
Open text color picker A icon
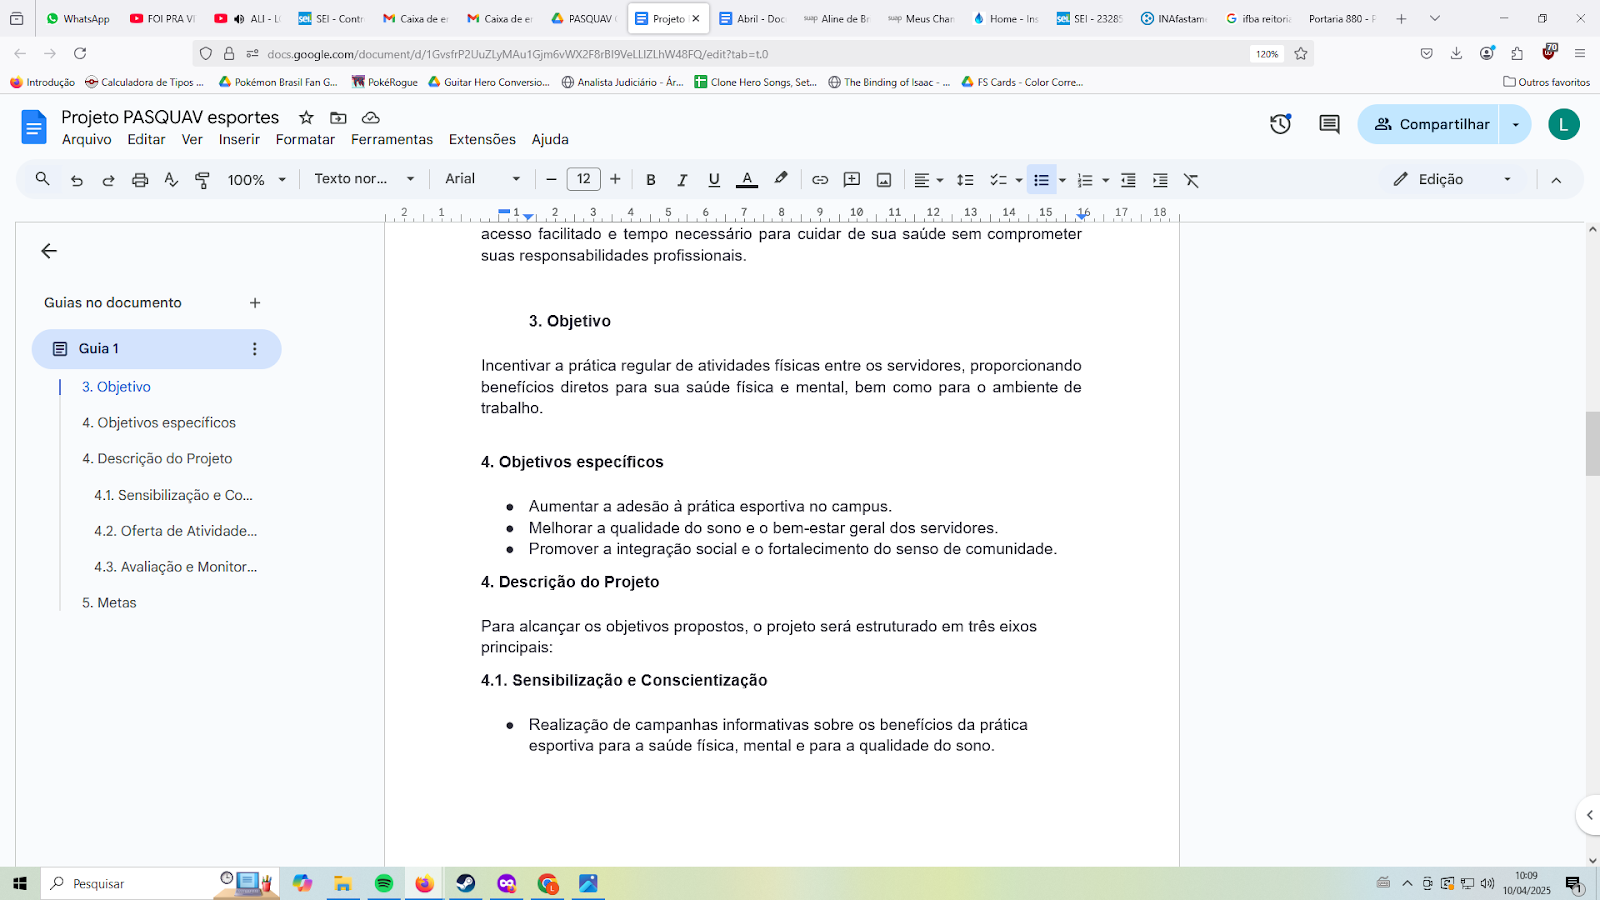point(746,180)
